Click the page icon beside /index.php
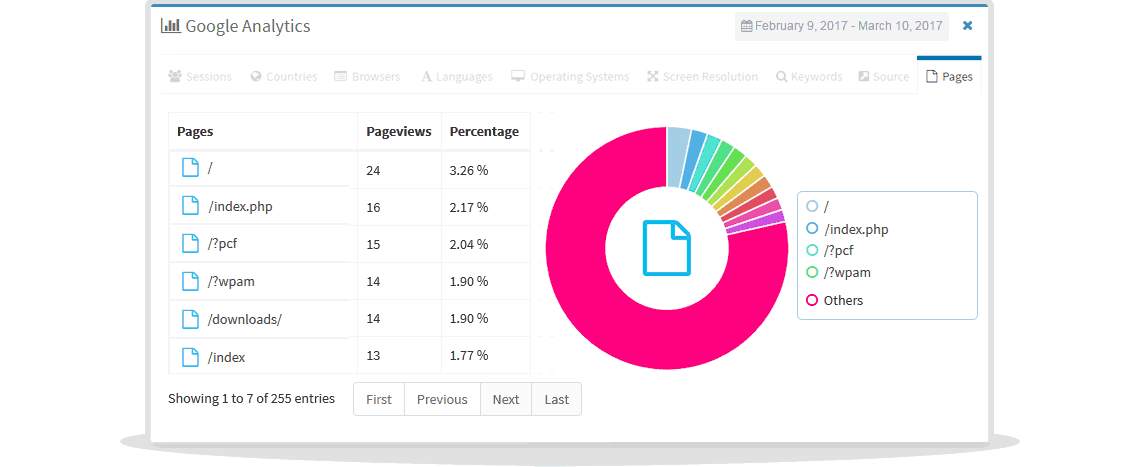Screen dimensions: 1140x467 point(190,206)
